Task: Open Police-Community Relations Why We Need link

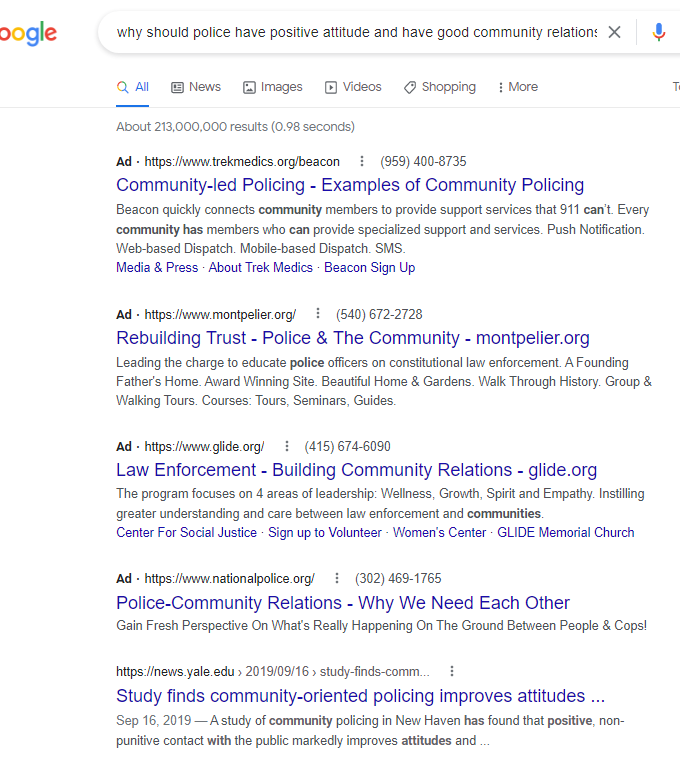Action: pos(343,603)
